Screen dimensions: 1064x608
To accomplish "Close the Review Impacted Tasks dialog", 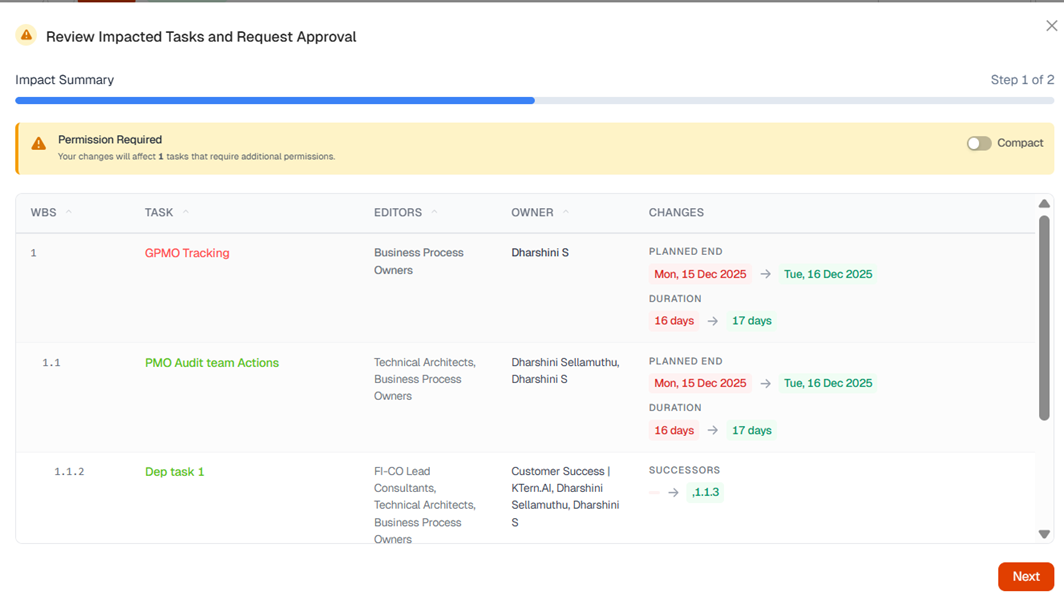I will click(x=1051, y=26).
